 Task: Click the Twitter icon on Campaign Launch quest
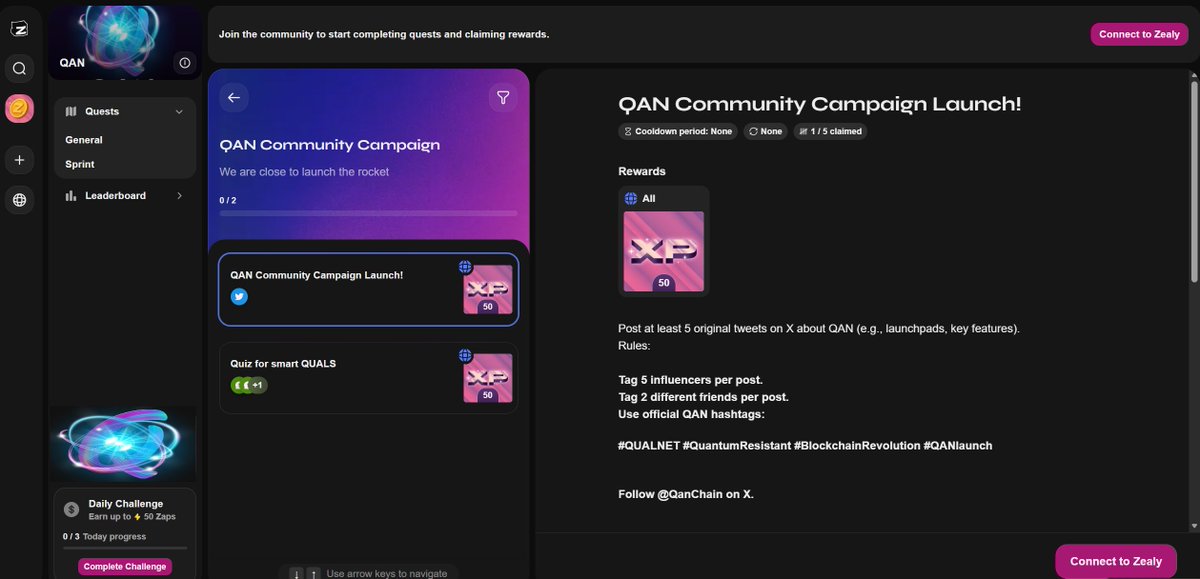coord(239,297)
